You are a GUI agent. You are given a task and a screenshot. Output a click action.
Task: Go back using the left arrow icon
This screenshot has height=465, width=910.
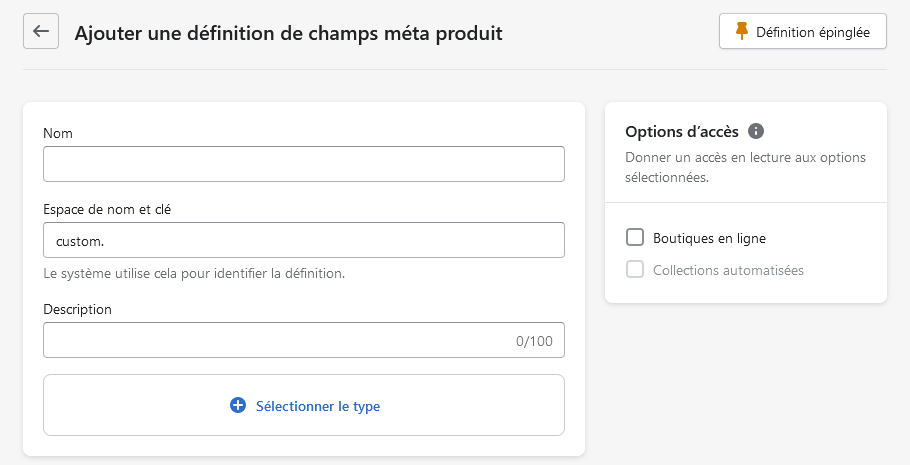41,31
